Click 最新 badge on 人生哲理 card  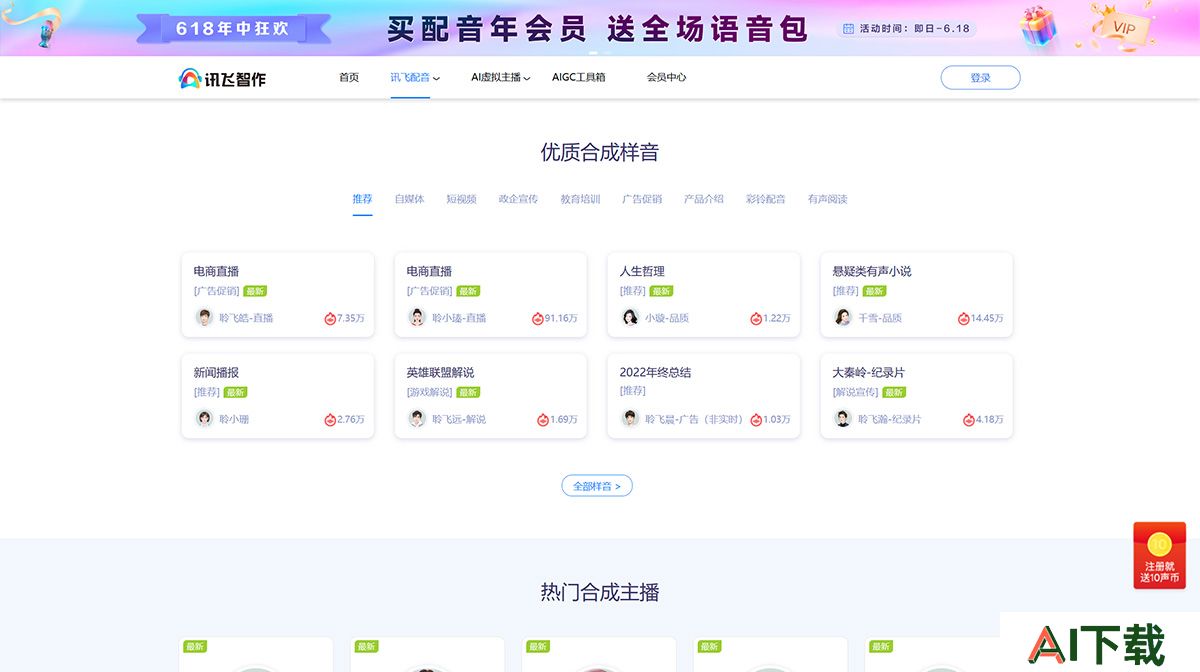coord(661,291)
